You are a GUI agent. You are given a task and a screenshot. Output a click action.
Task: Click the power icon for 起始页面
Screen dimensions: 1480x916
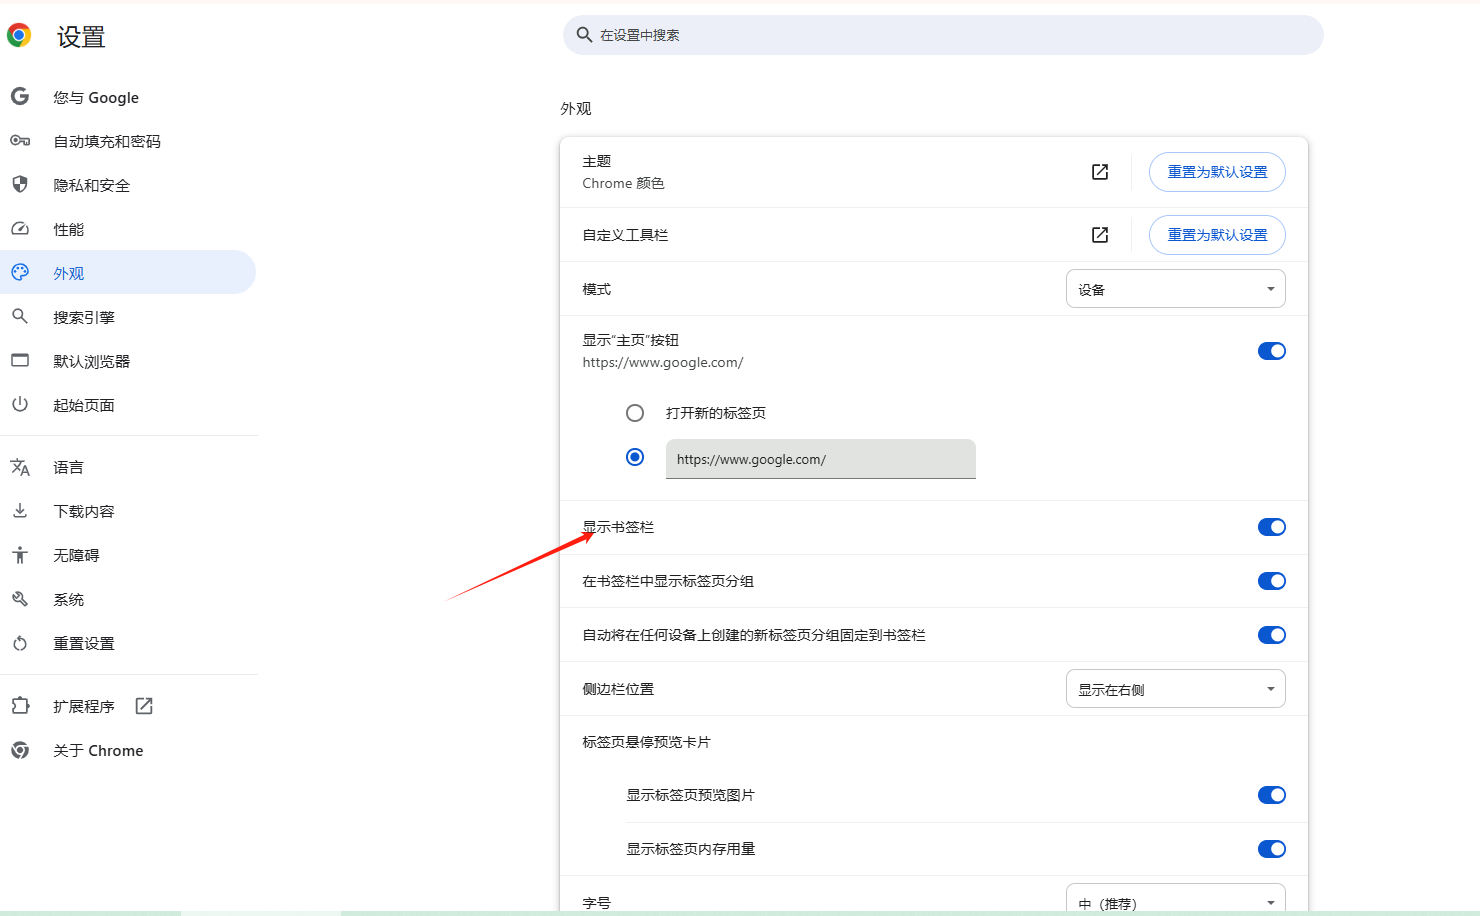[20, 404]
